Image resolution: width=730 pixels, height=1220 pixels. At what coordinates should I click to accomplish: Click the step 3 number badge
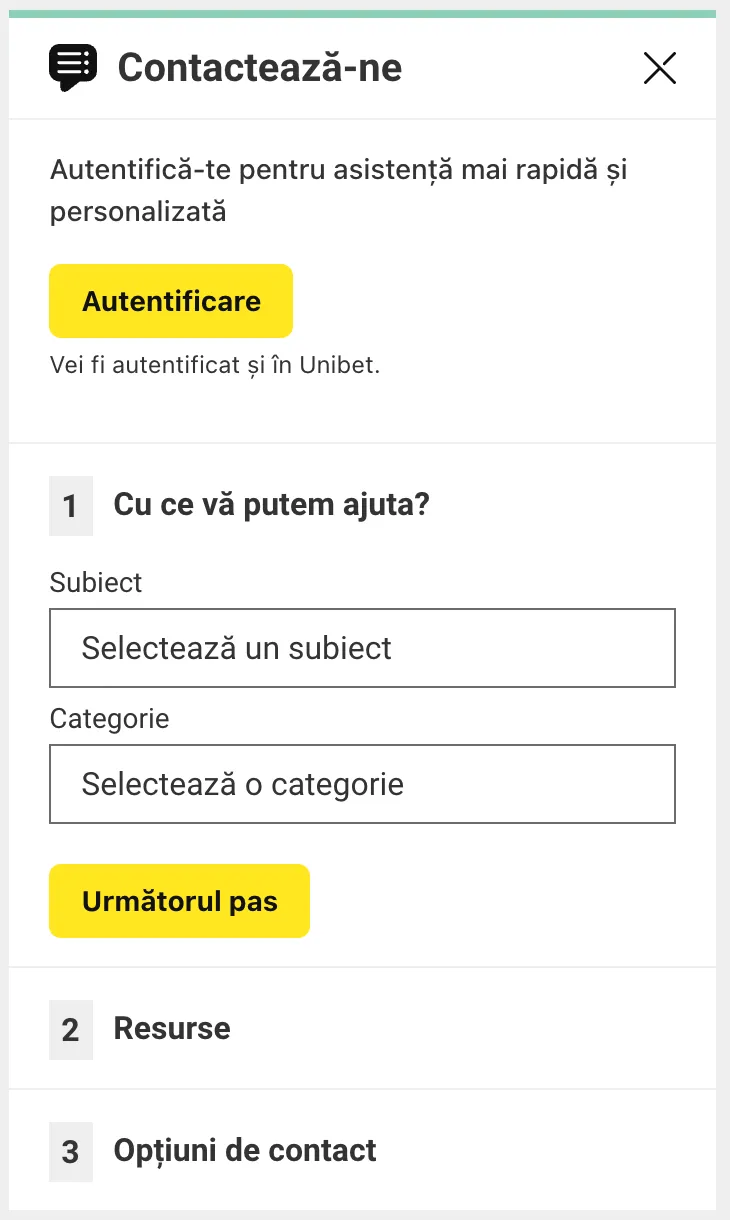pyautogui.click(x=70, y=1151)
